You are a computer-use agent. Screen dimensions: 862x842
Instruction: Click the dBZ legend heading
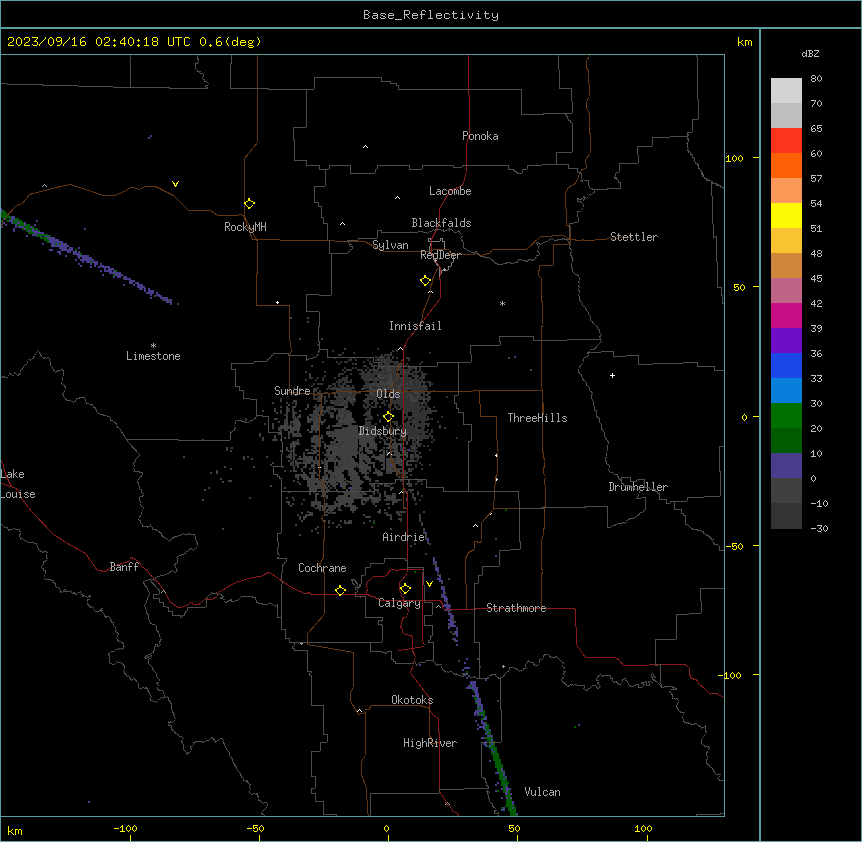pyautogui.click(x=810, y=54)
